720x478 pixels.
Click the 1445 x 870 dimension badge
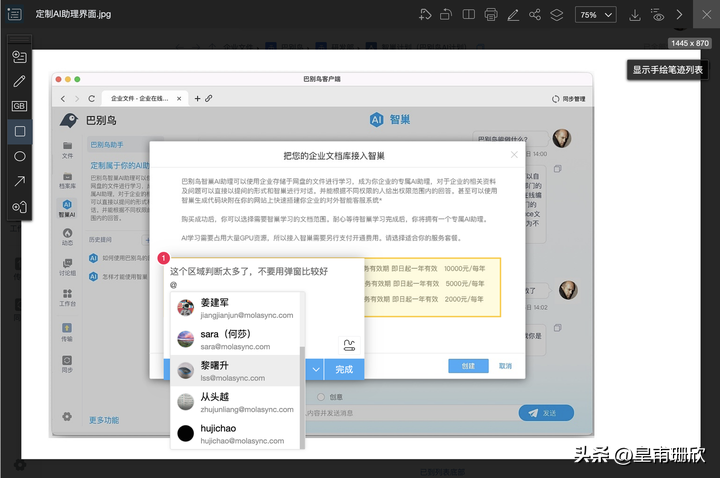click(x=690, y=43)
